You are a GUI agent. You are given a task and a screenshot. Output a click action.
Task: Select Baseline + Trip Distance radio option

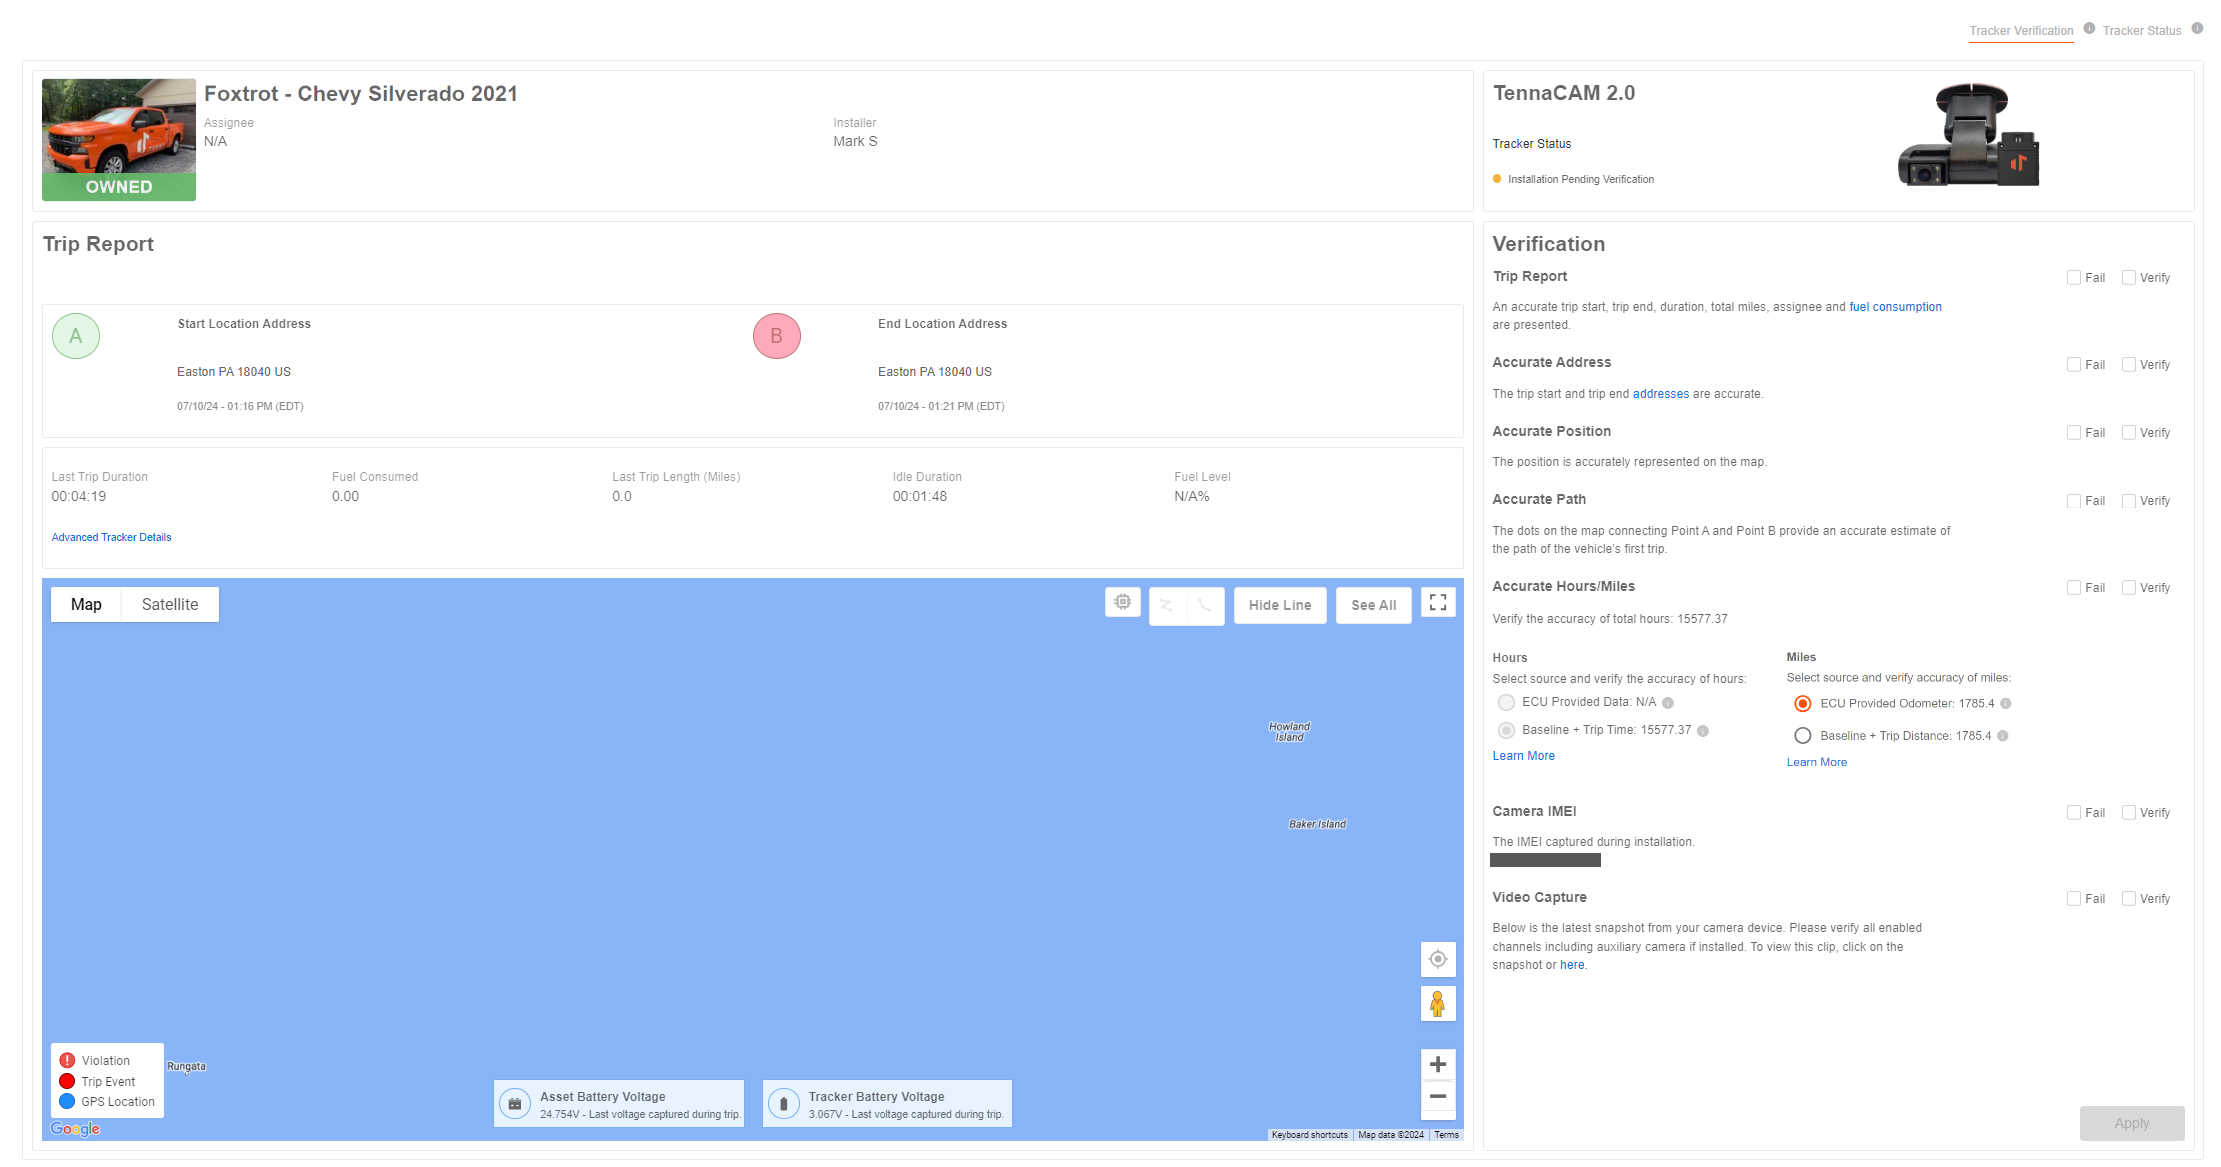tap(1802, 736)
